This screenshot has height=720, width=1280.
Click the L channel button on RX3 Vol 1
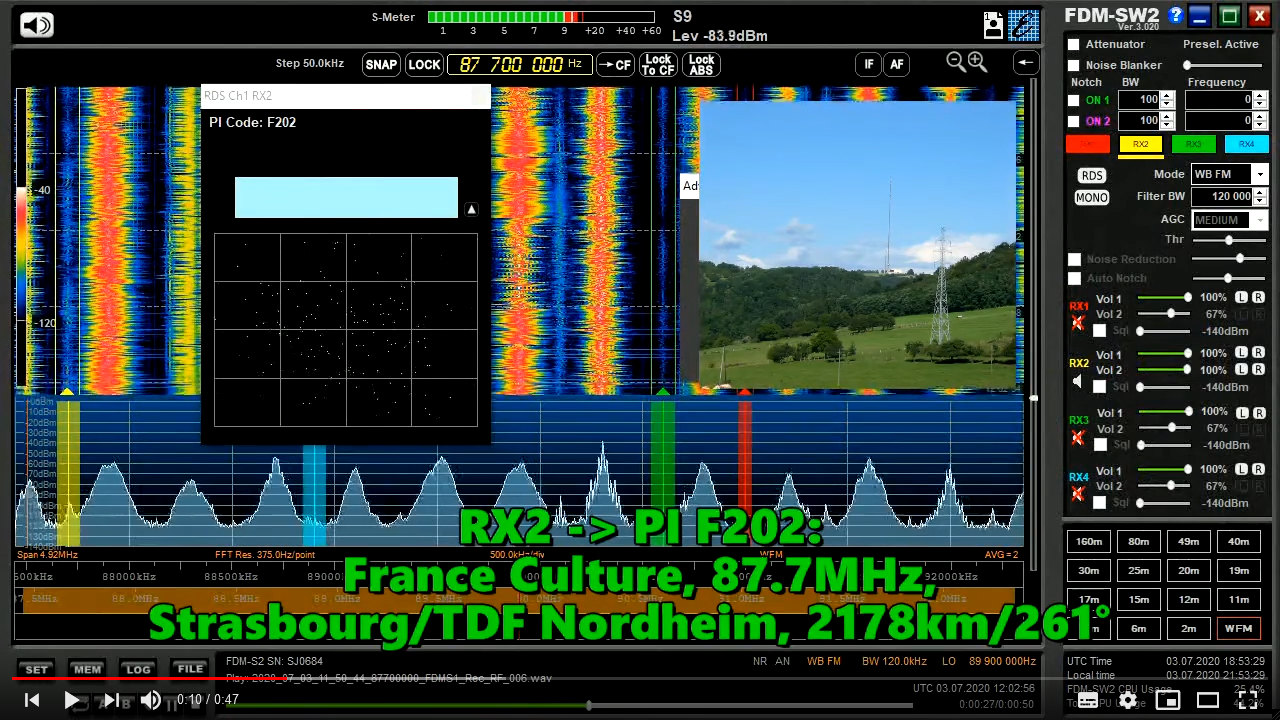tap(1241, 412)
